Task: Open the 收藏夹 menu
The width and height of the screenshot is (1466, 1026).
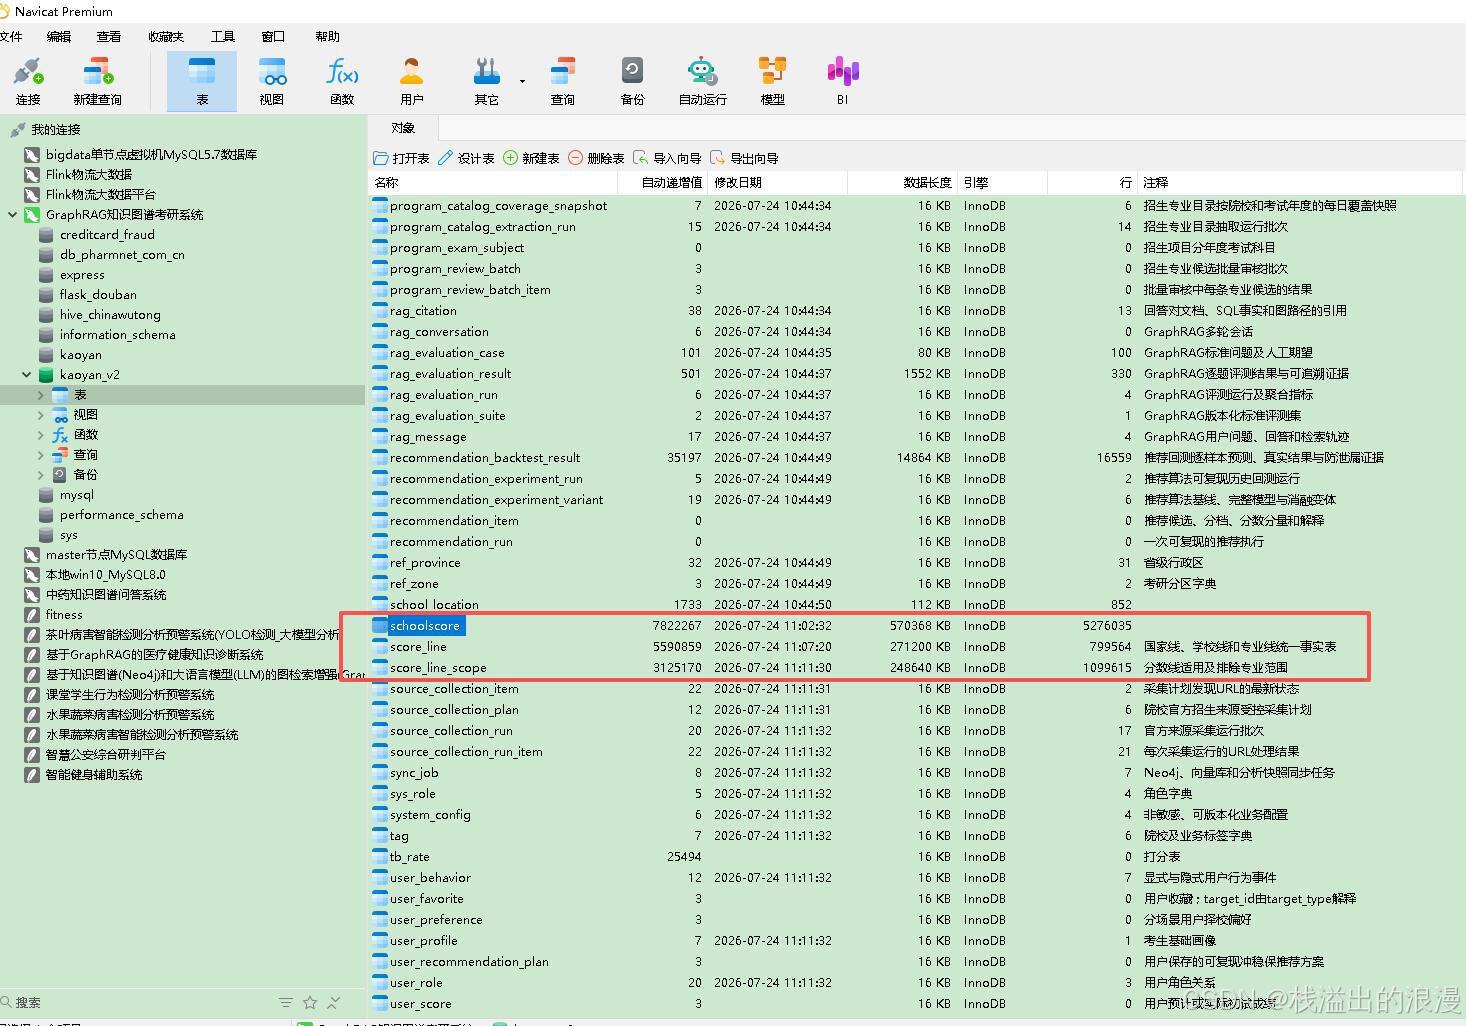Action: point(166,36)
